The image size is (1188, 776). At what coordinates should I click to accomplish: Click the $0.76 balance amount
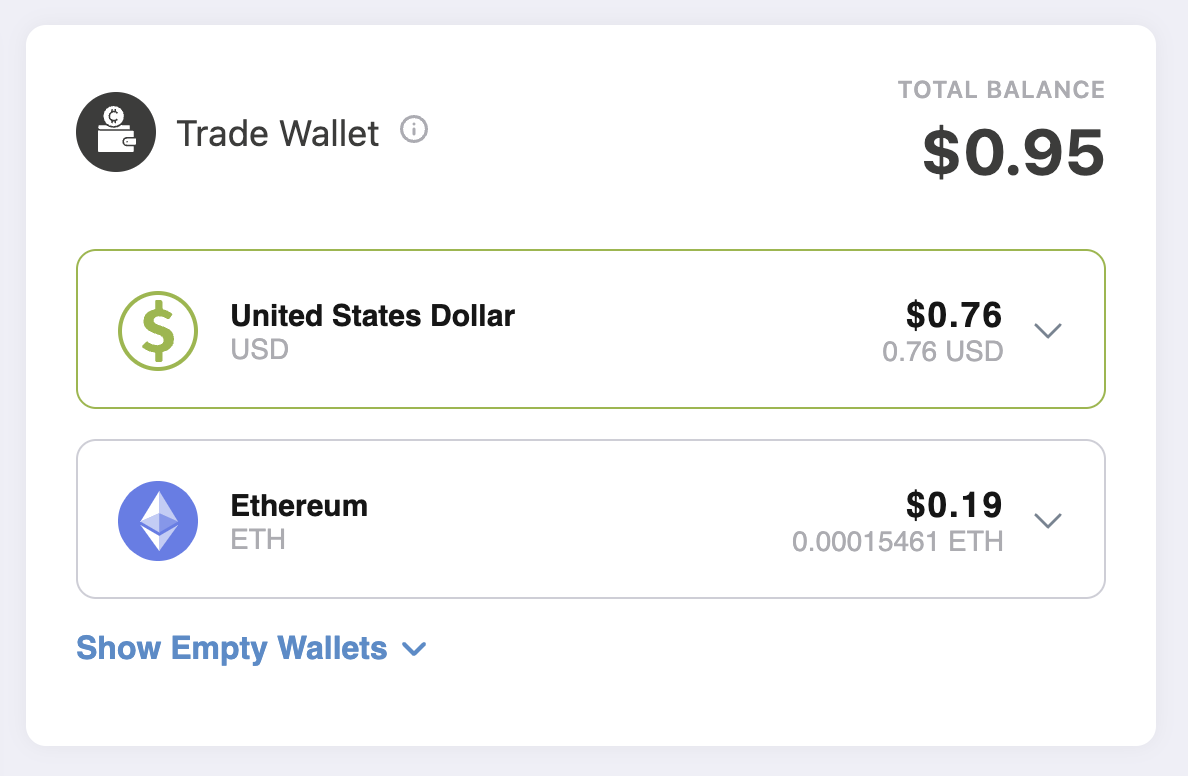[x=954, y=314]
